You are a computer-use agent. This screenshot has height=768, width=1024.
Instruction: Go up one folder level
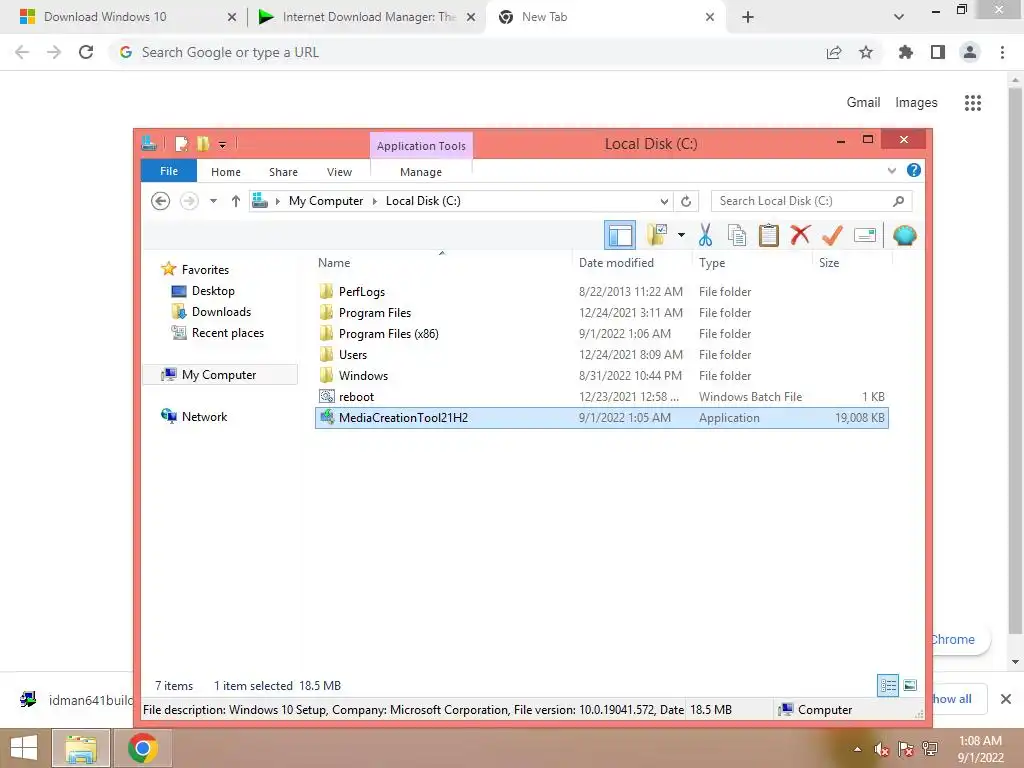point(236,201)
